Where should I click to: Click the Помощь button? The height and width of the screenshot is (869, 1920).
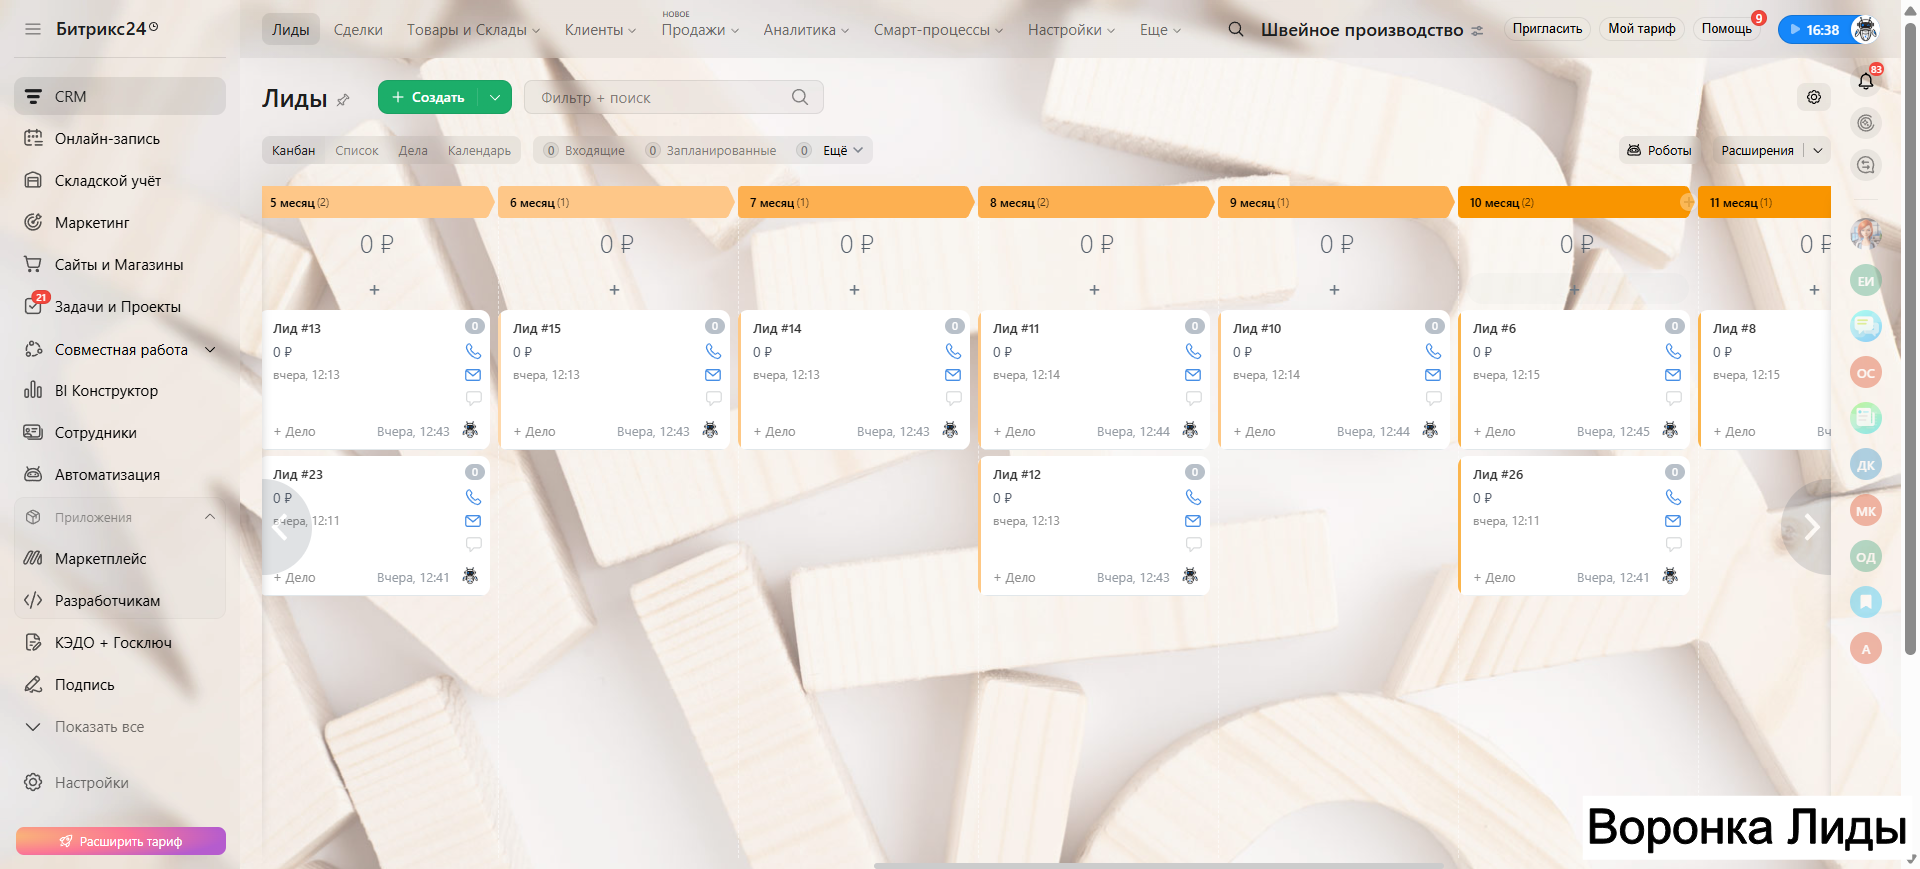click(x=1727, y=29)
